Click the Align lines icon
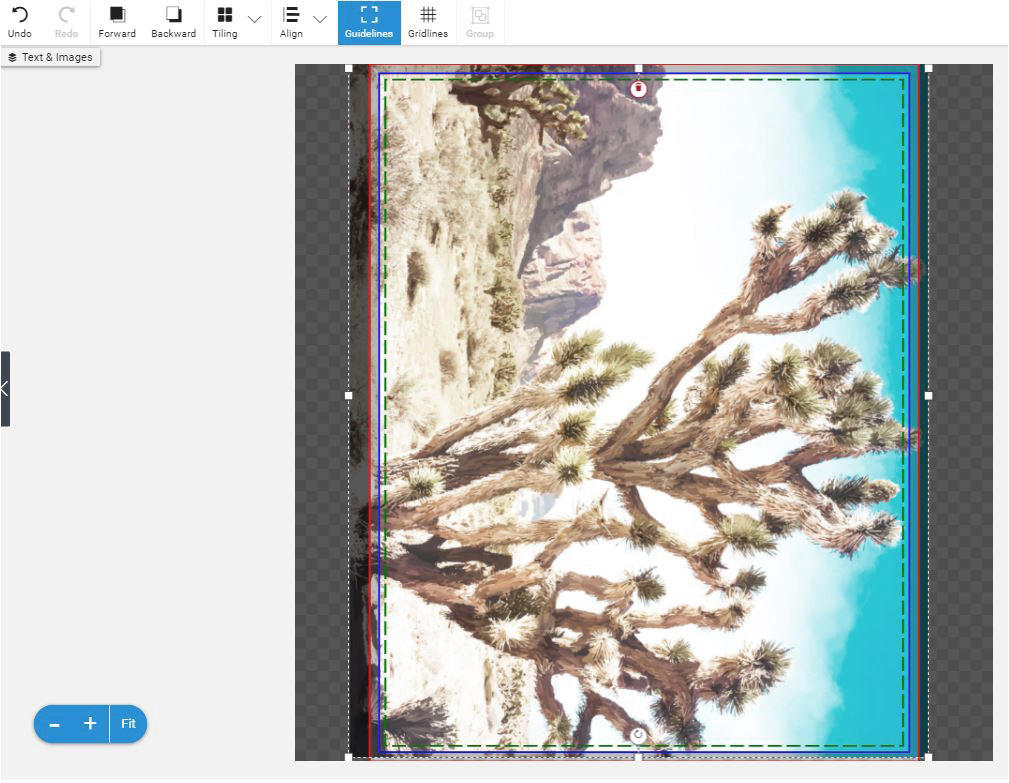 click(x=291, y=15)
